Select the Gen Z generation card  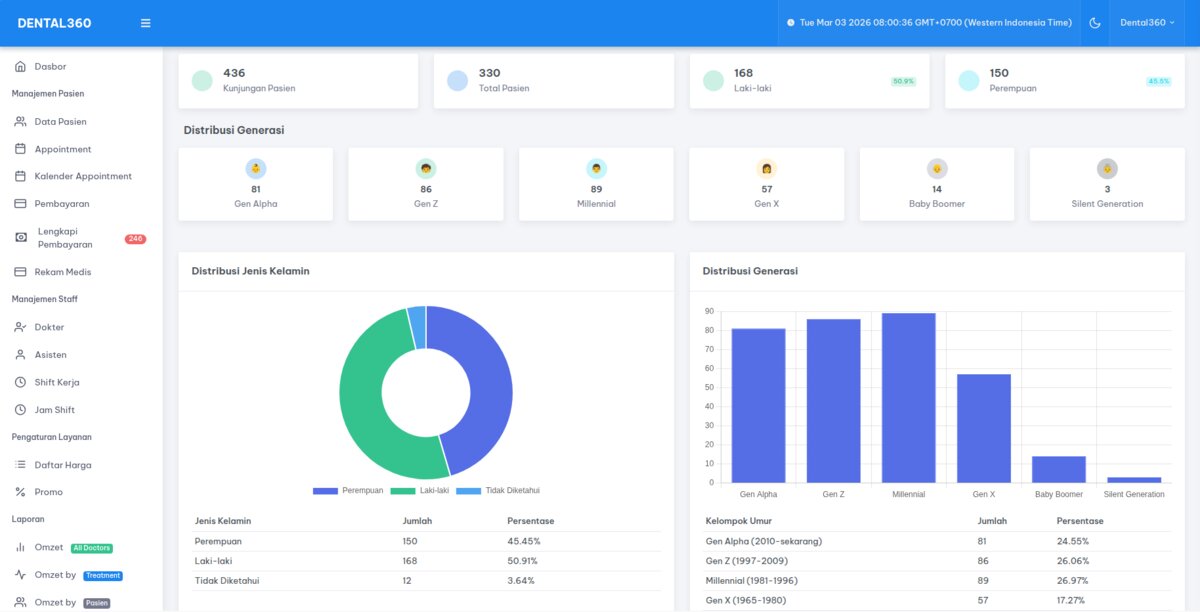[x=426, y=184]
